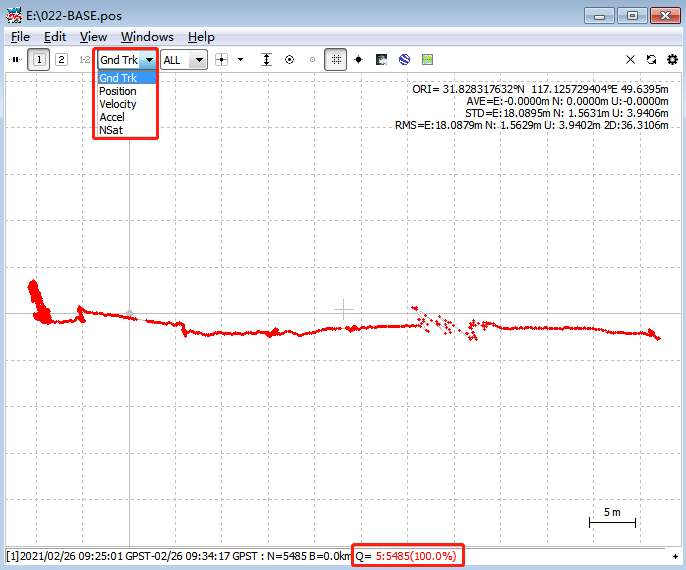Minimize the 022-BASE.pos window

coord(599,16)
